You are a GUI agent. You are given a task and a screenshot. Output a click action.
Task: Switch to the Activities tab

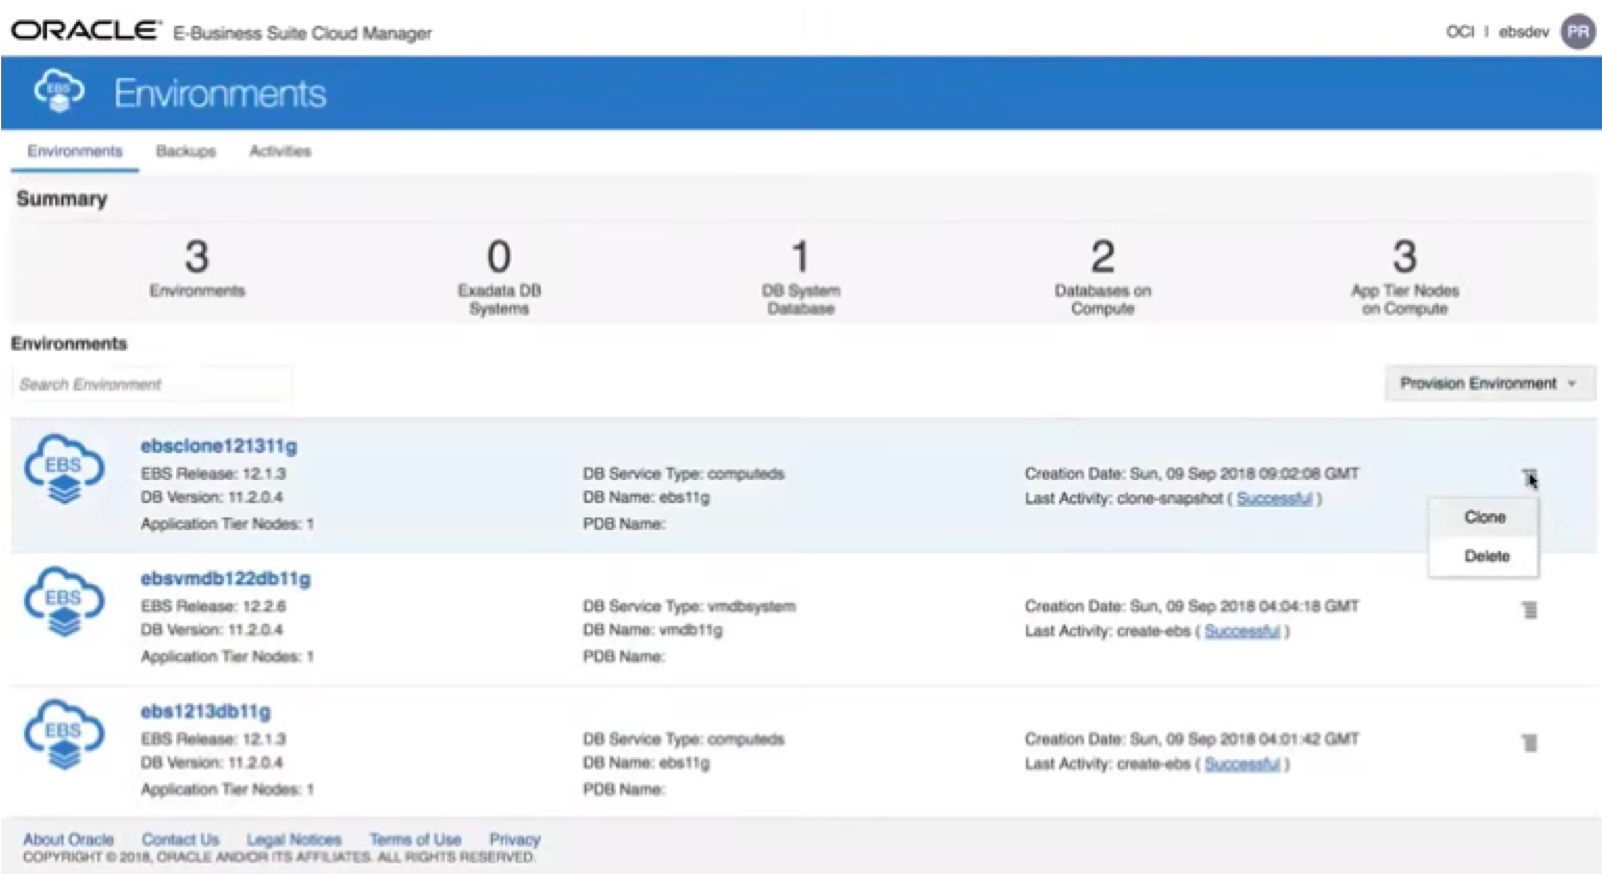point(280,151)
